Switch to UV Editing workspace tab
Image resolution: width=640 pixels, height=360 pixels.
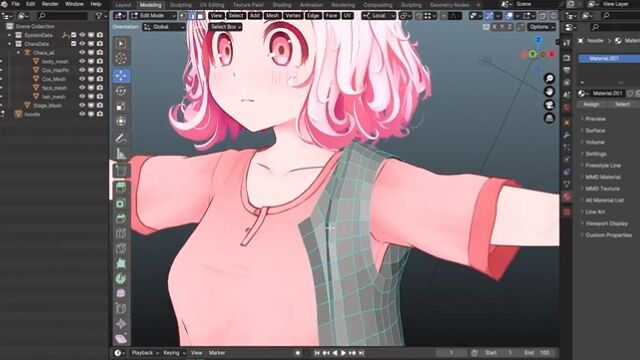212,5
